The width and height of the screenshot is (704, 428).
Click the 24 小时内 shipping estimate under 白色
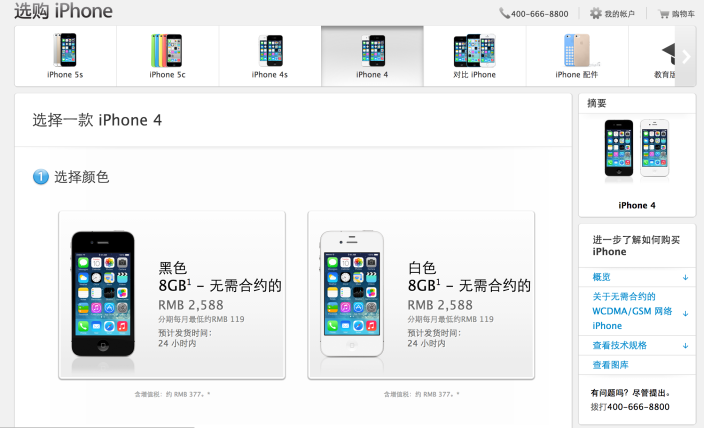[x=426, y=344]
